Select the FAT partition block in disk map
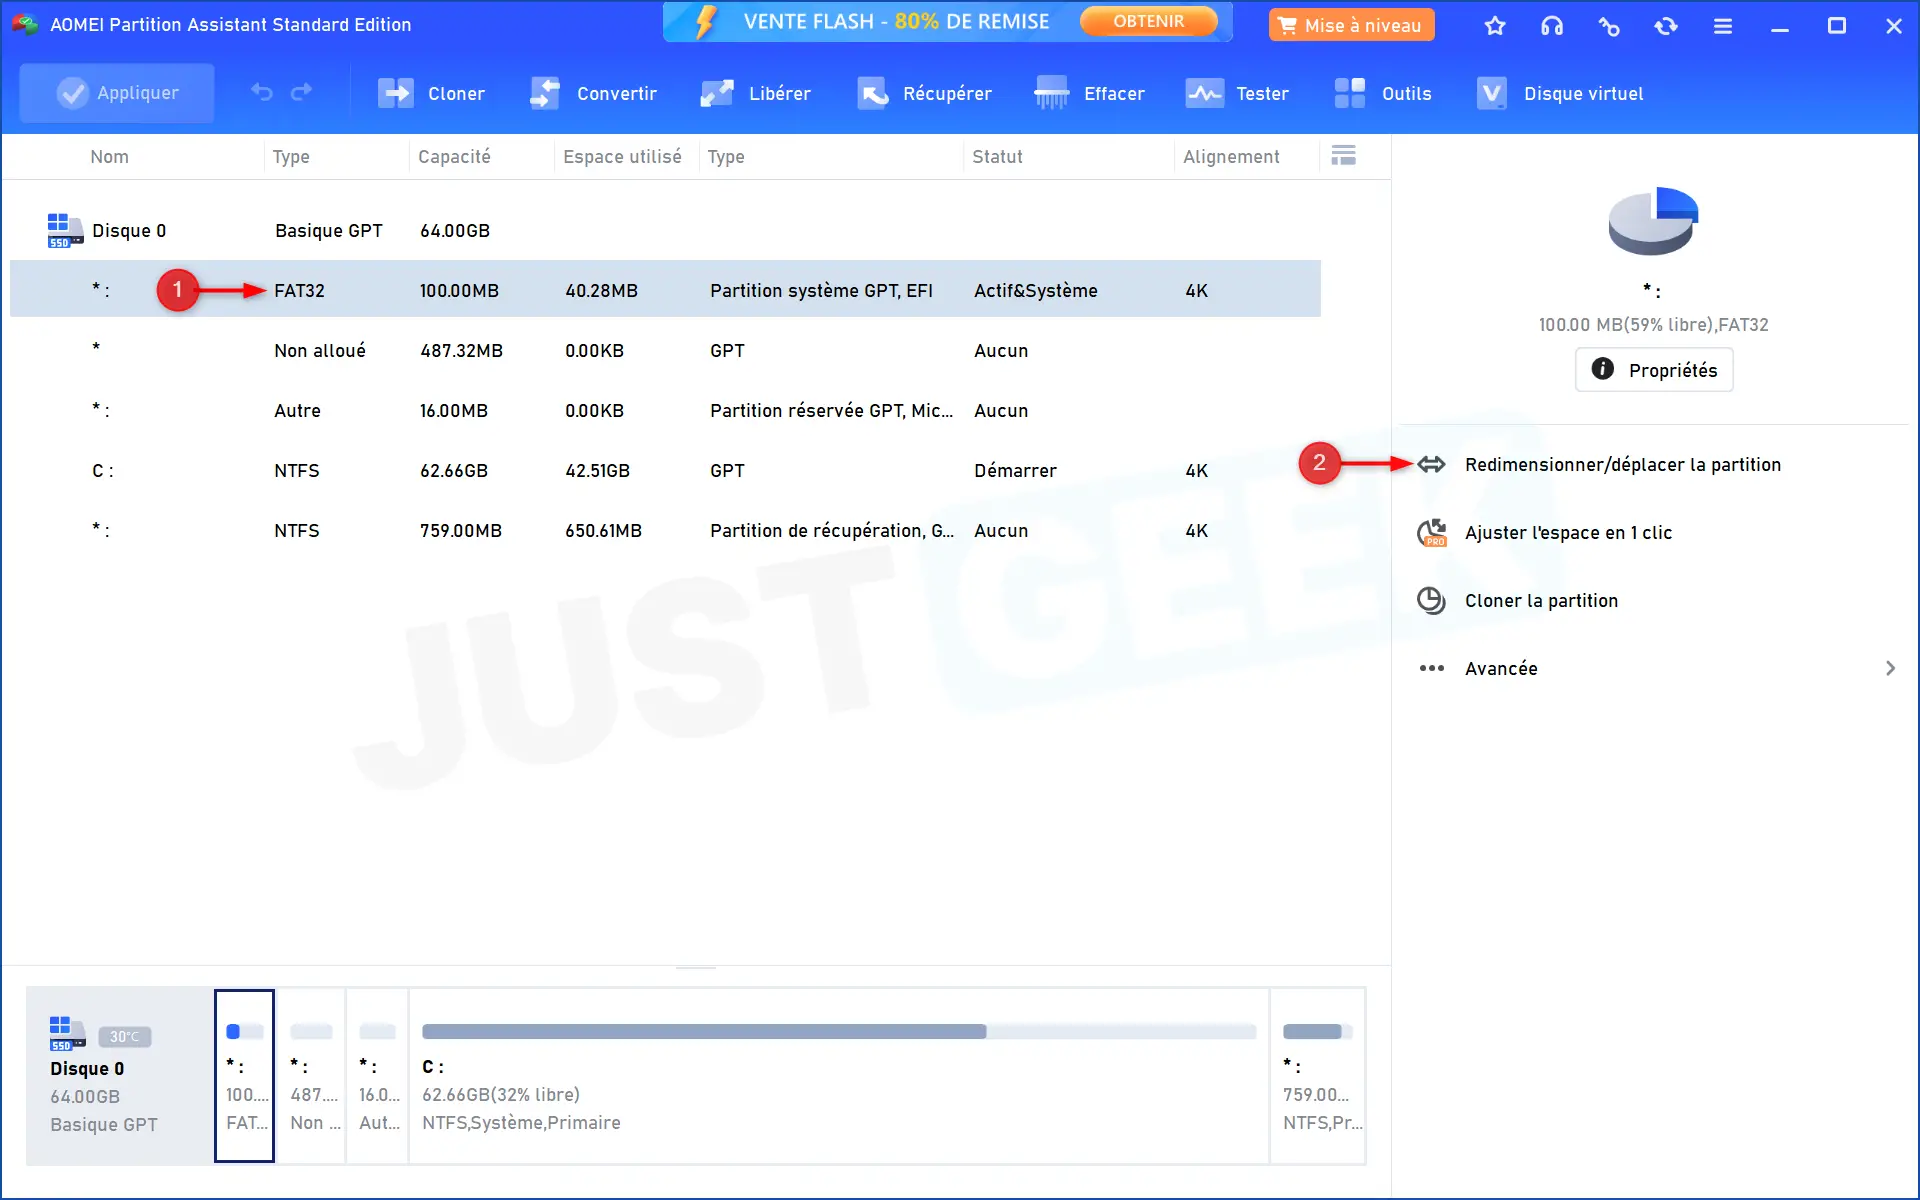Screen dimensions: 1920x1200 click(244, 1076)
